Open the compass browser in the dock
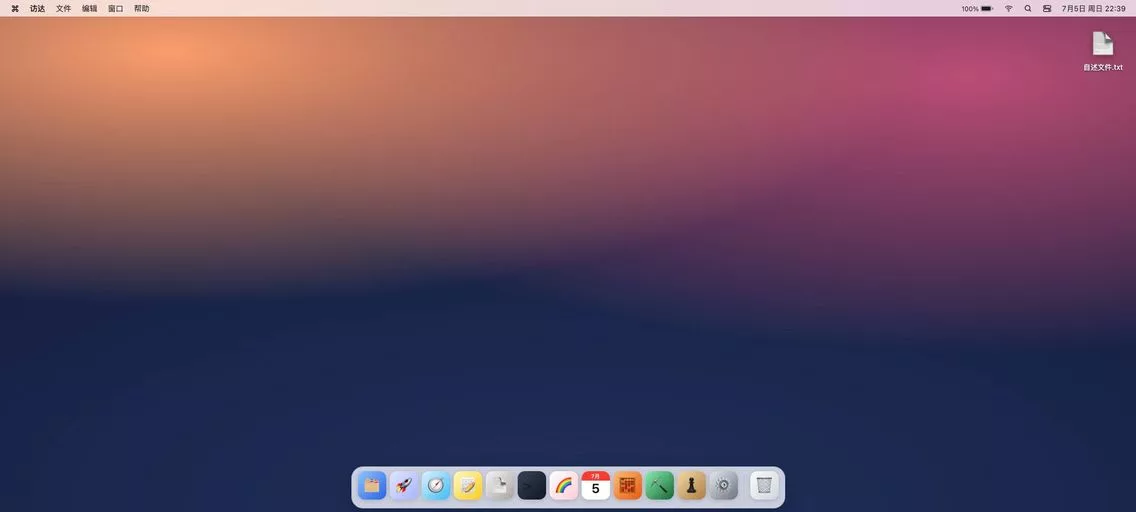This screenshot has width=1136, height=512. point(435,485)
